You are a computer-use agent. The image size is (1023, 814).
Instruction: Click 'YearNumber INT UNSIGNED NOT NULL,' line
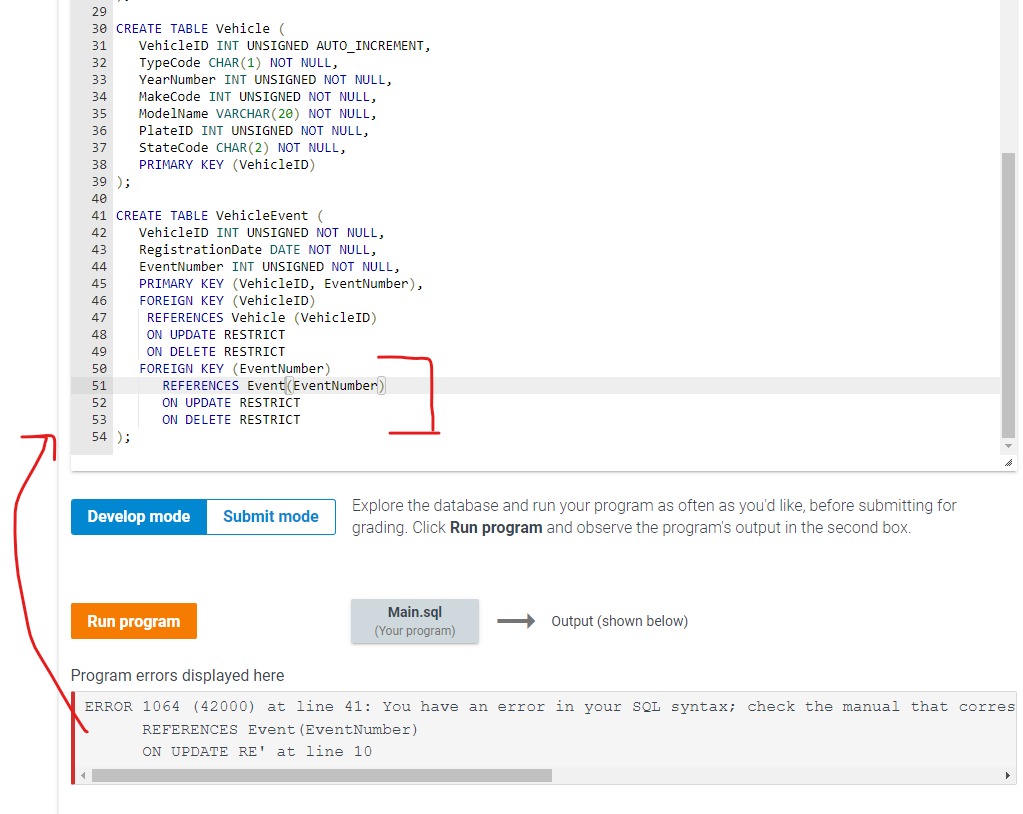[265, 80]
